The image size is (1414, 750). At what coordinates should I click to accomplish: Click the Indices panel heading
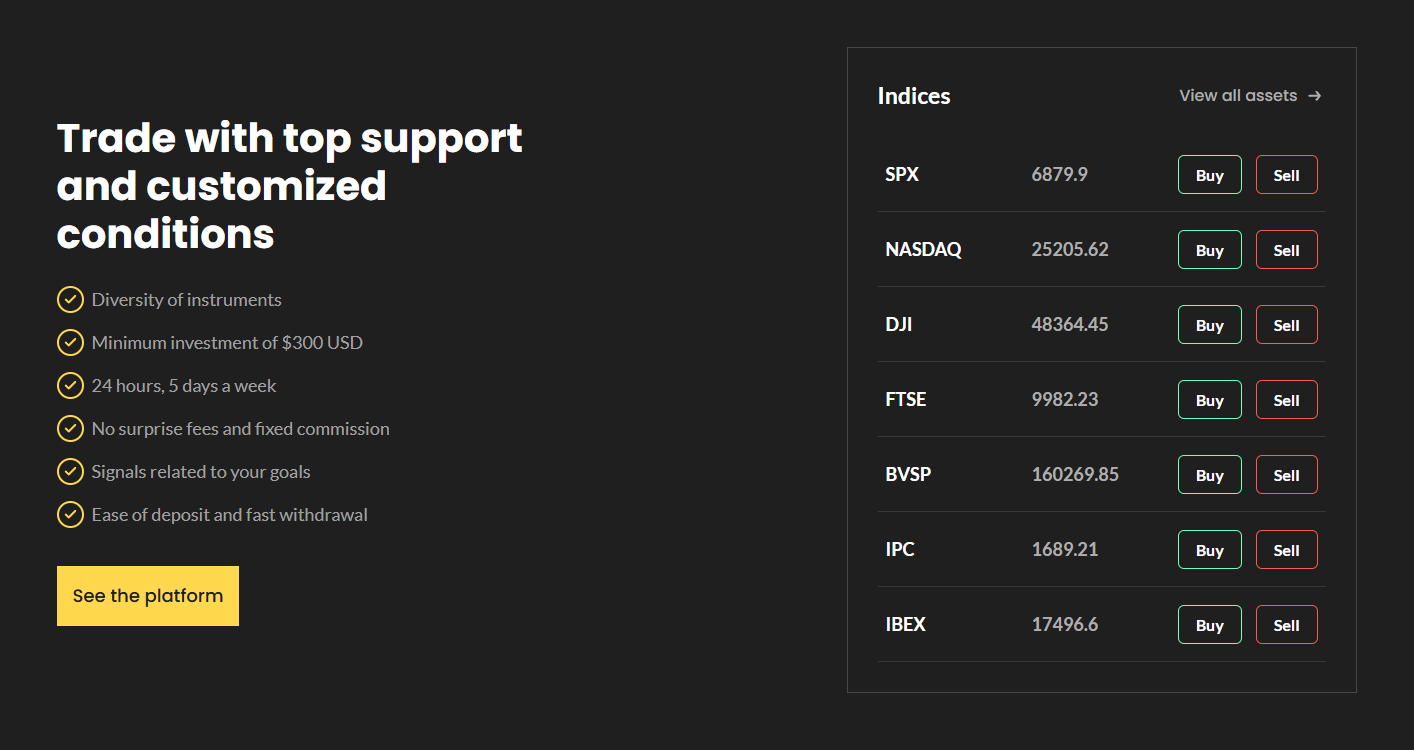click(x=914, y=96)
